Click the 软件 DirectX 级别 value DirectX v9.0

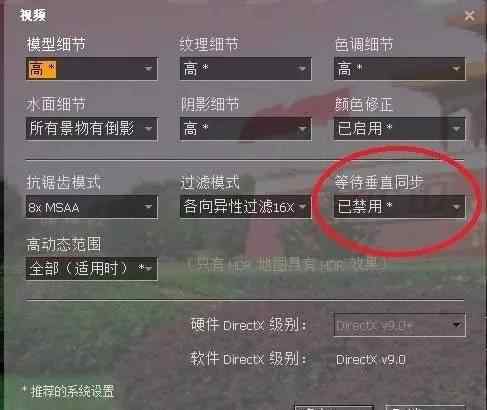pyautogui.click(x=371, y=360)
